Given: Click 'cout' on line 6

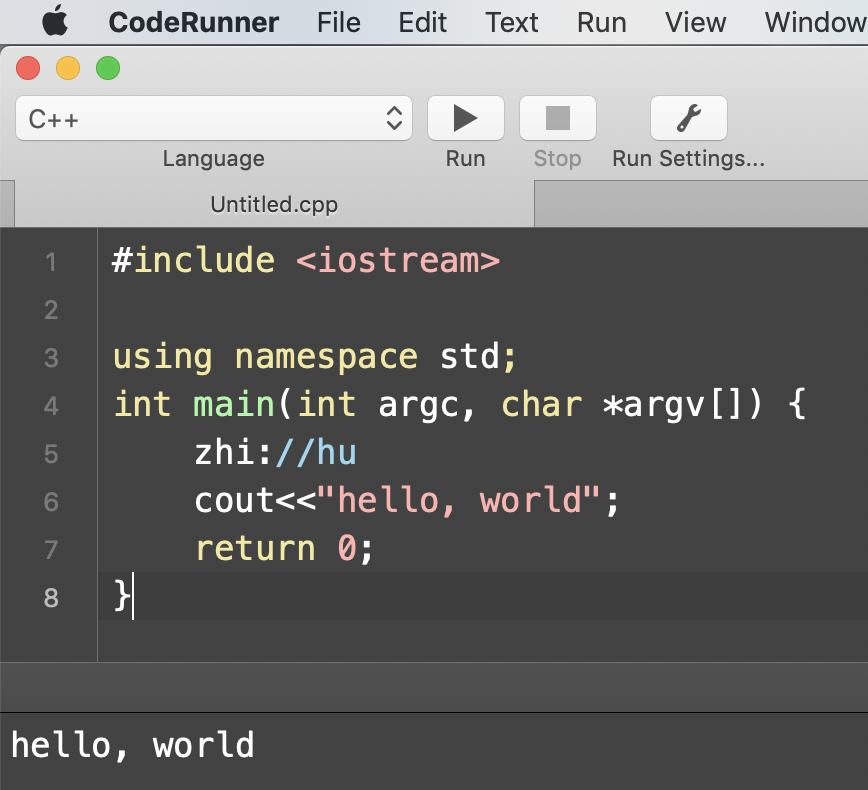Looking at the screenshot, I should [x=234, y=500].
